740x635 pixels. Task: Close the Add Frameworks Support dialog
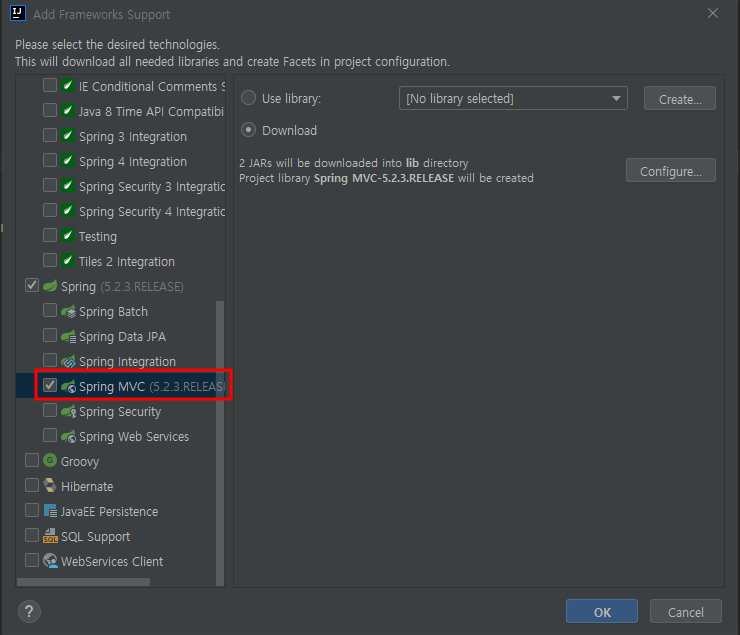pyautogui.click(x=713, y=13)
